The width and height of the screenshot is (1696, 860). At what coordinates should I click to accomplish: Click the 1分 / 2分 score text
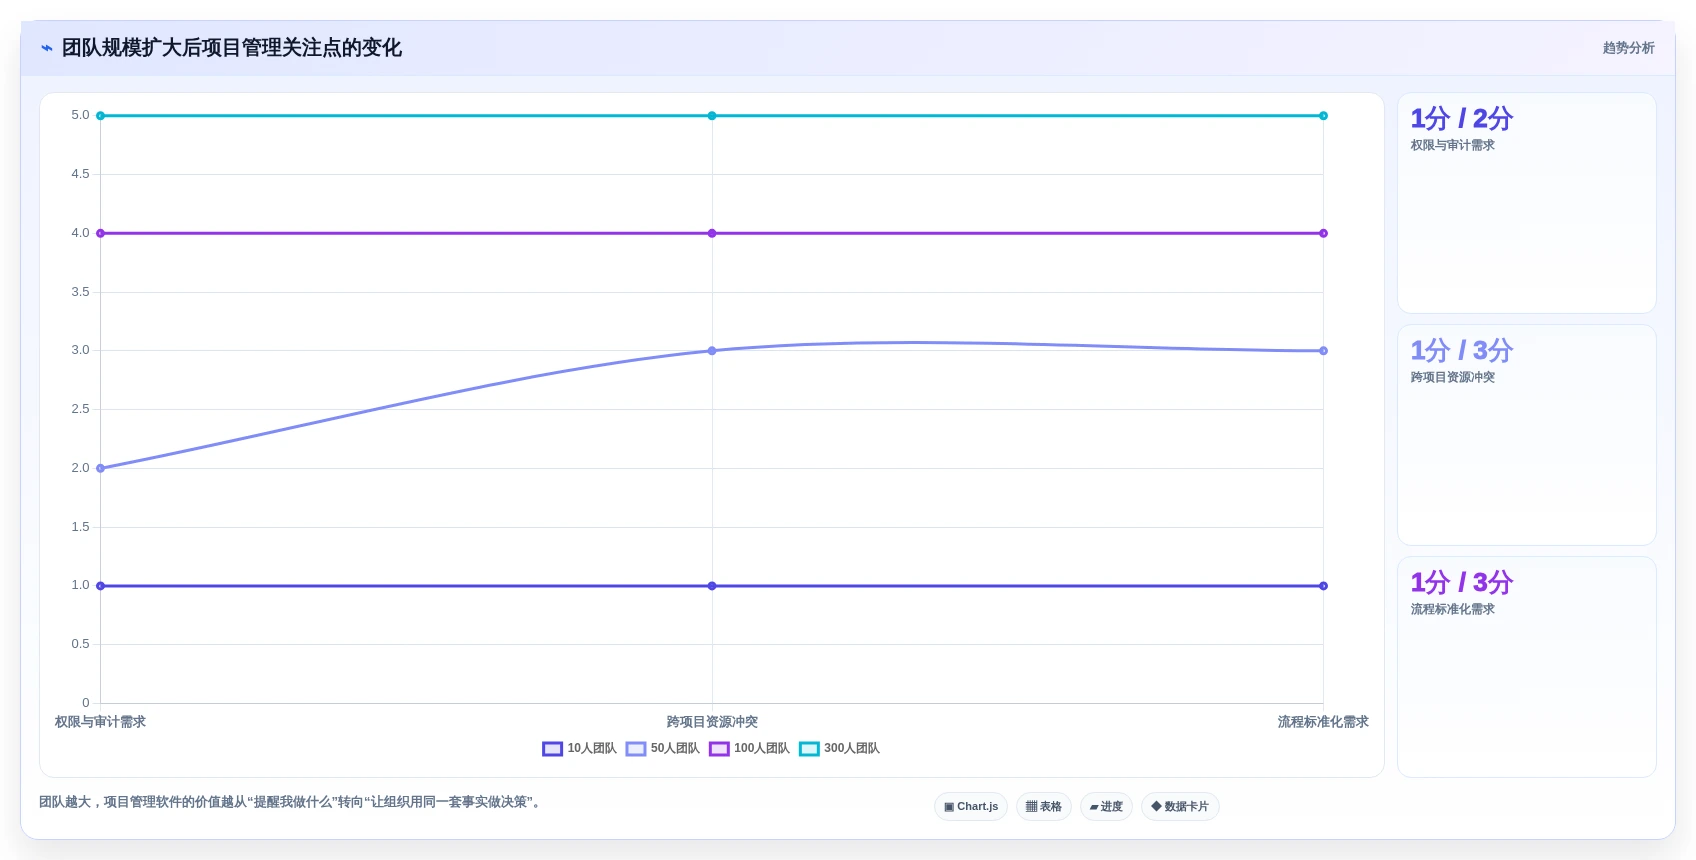(x=1461, y=119)
